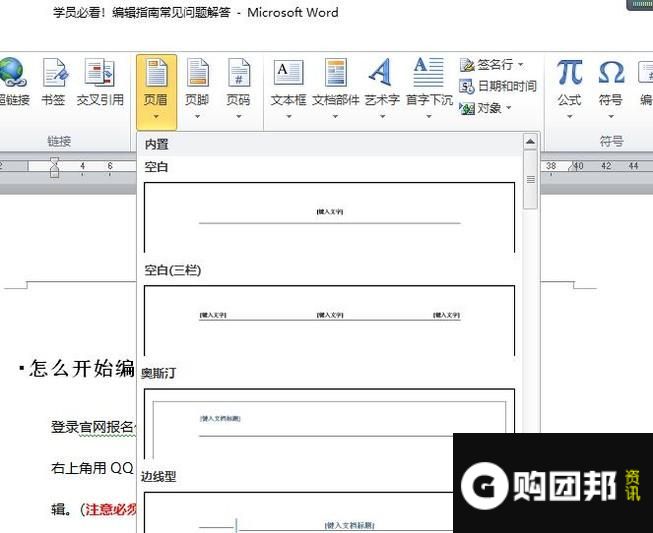Click the 页码 page number icon
Viewport: 653px width, 533px height.
click(x=239, y=72)
